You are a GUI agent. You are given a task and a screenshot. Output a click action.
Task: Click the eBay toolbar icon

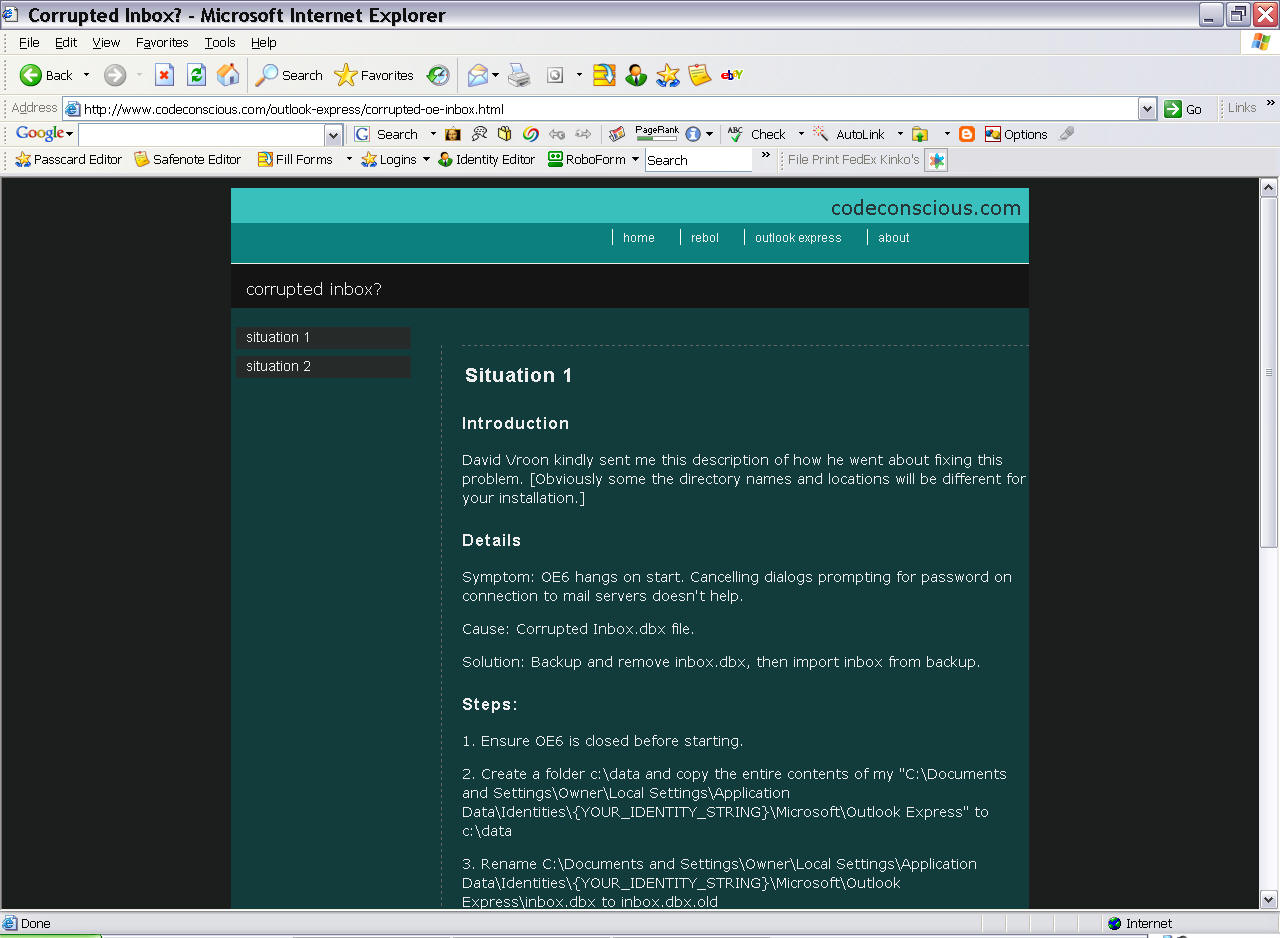pos(732,75)
